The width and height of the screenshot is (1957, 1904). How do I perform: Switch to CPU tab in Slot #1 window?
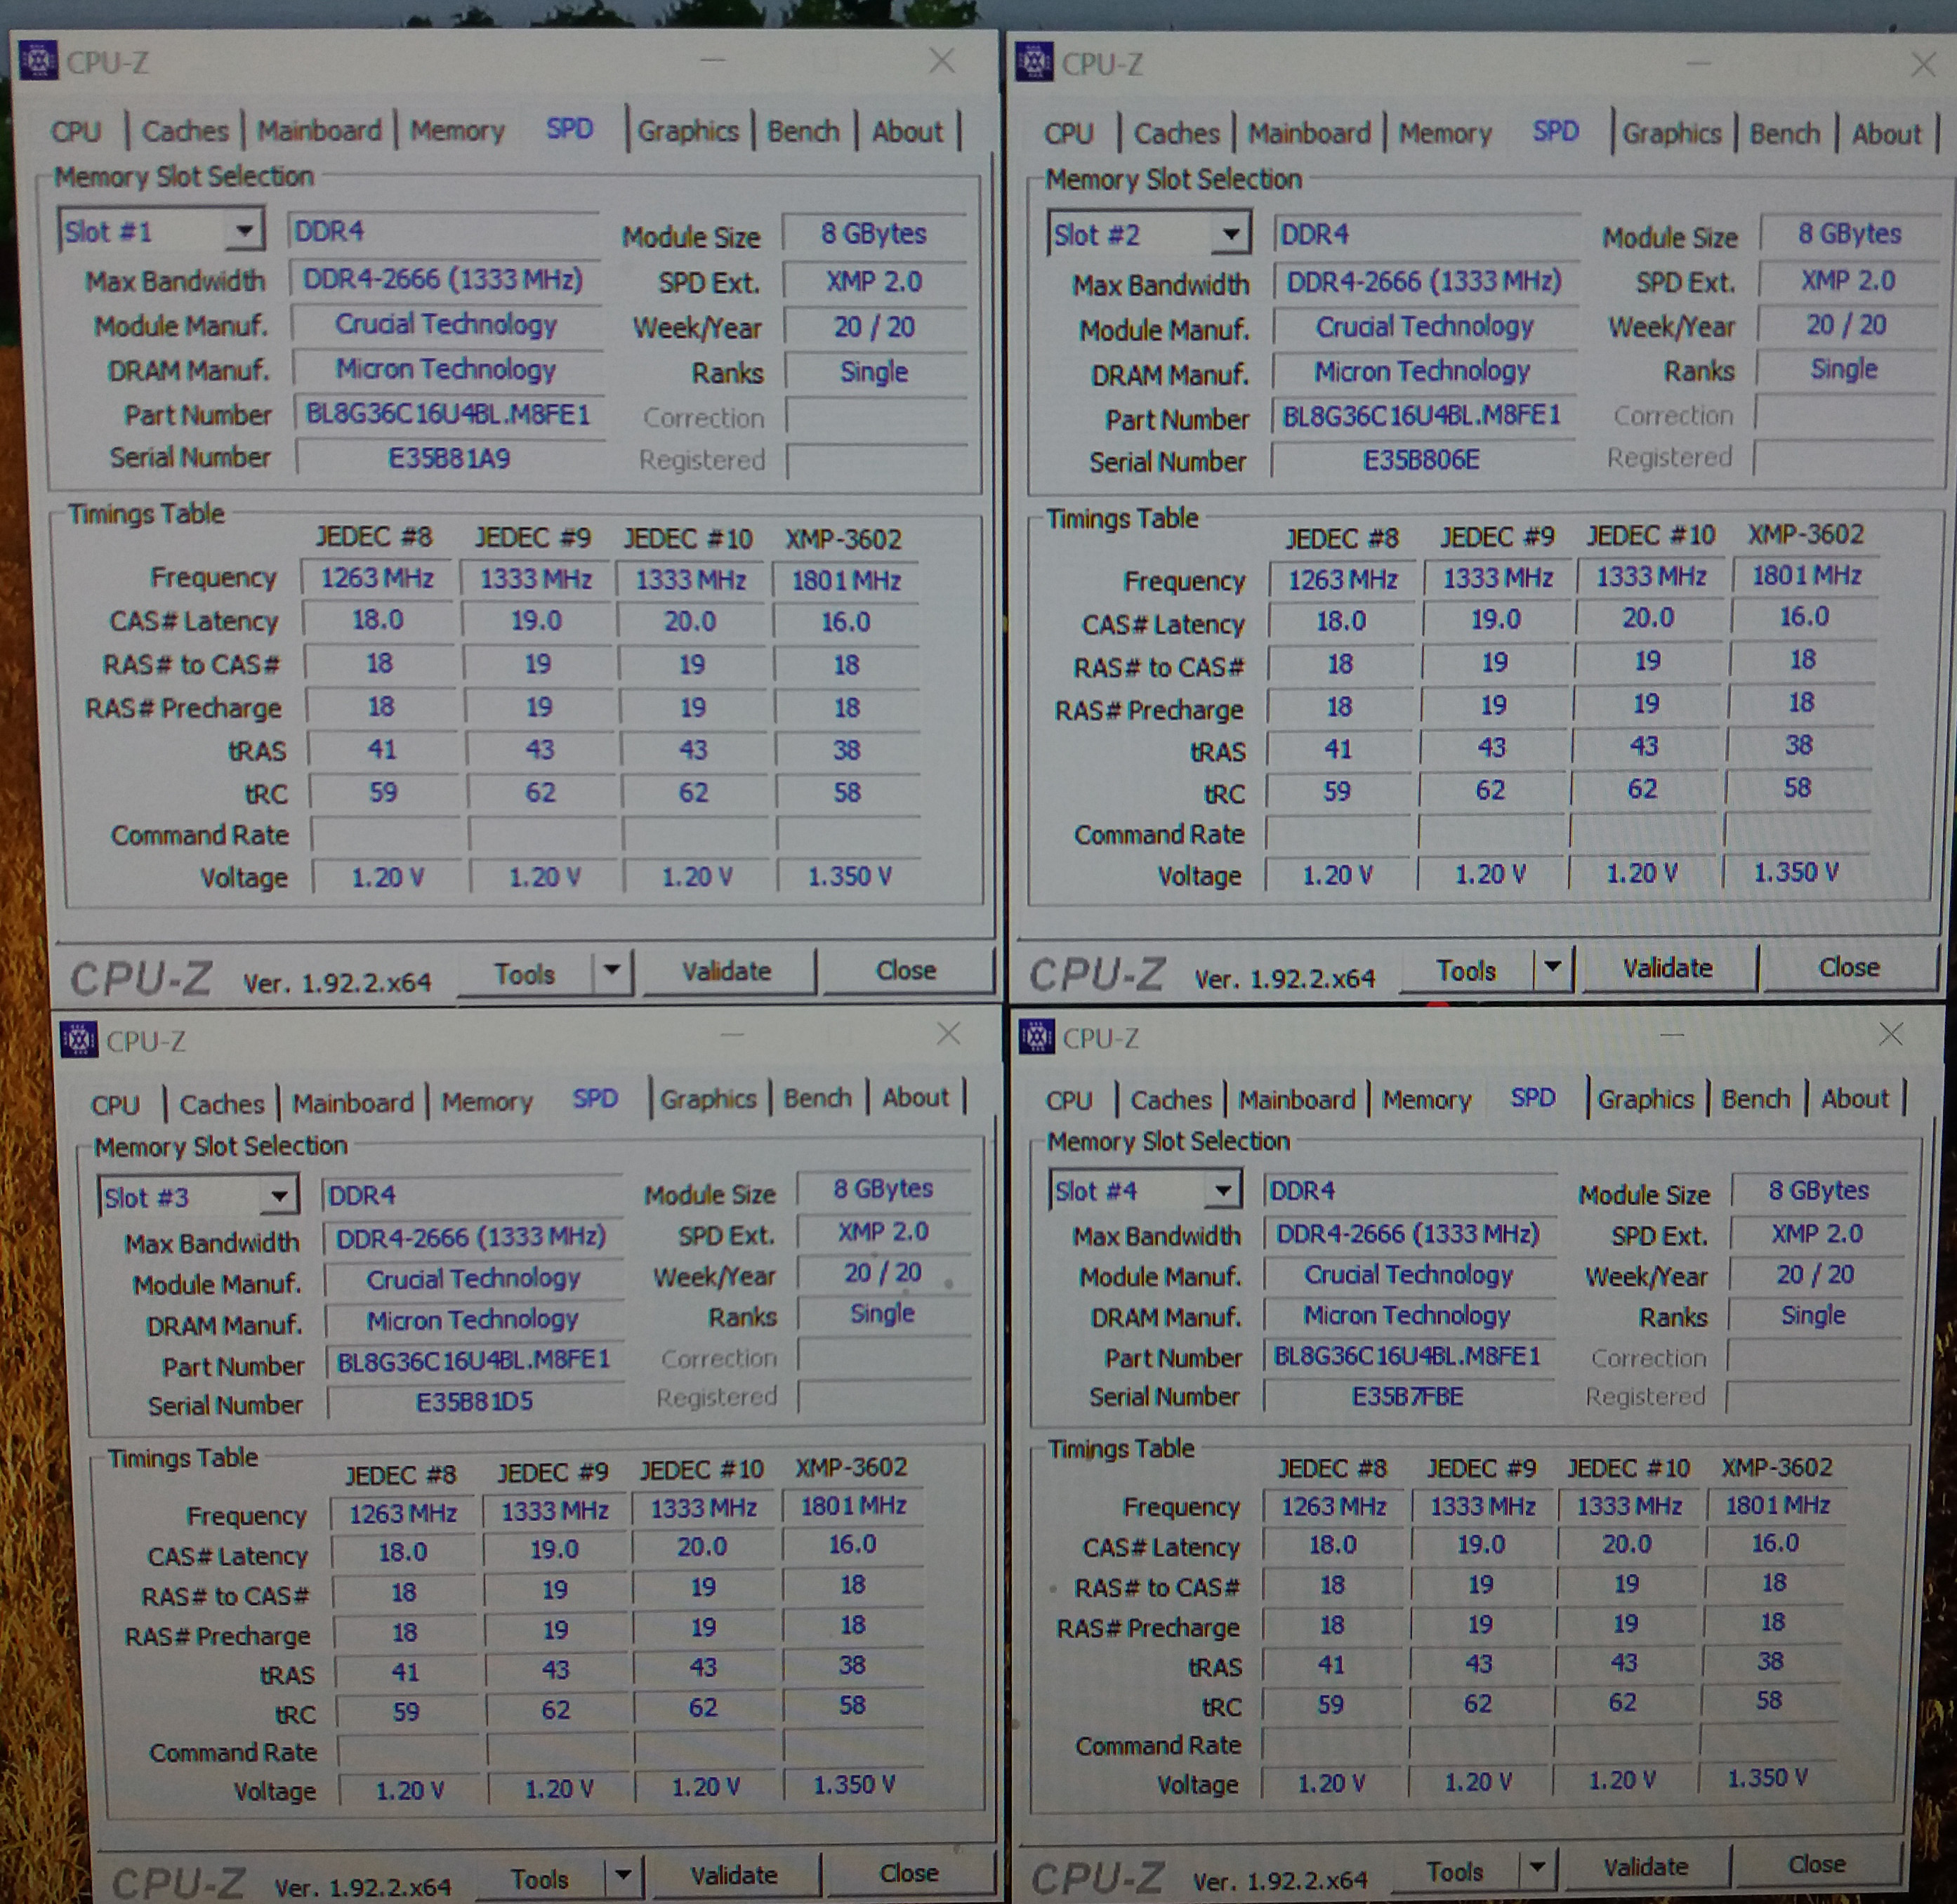(x=76, y=132)
